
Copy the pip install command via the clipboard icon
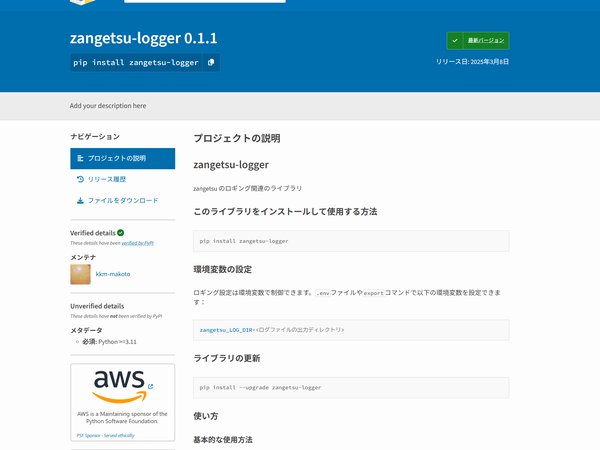point(211,62)
